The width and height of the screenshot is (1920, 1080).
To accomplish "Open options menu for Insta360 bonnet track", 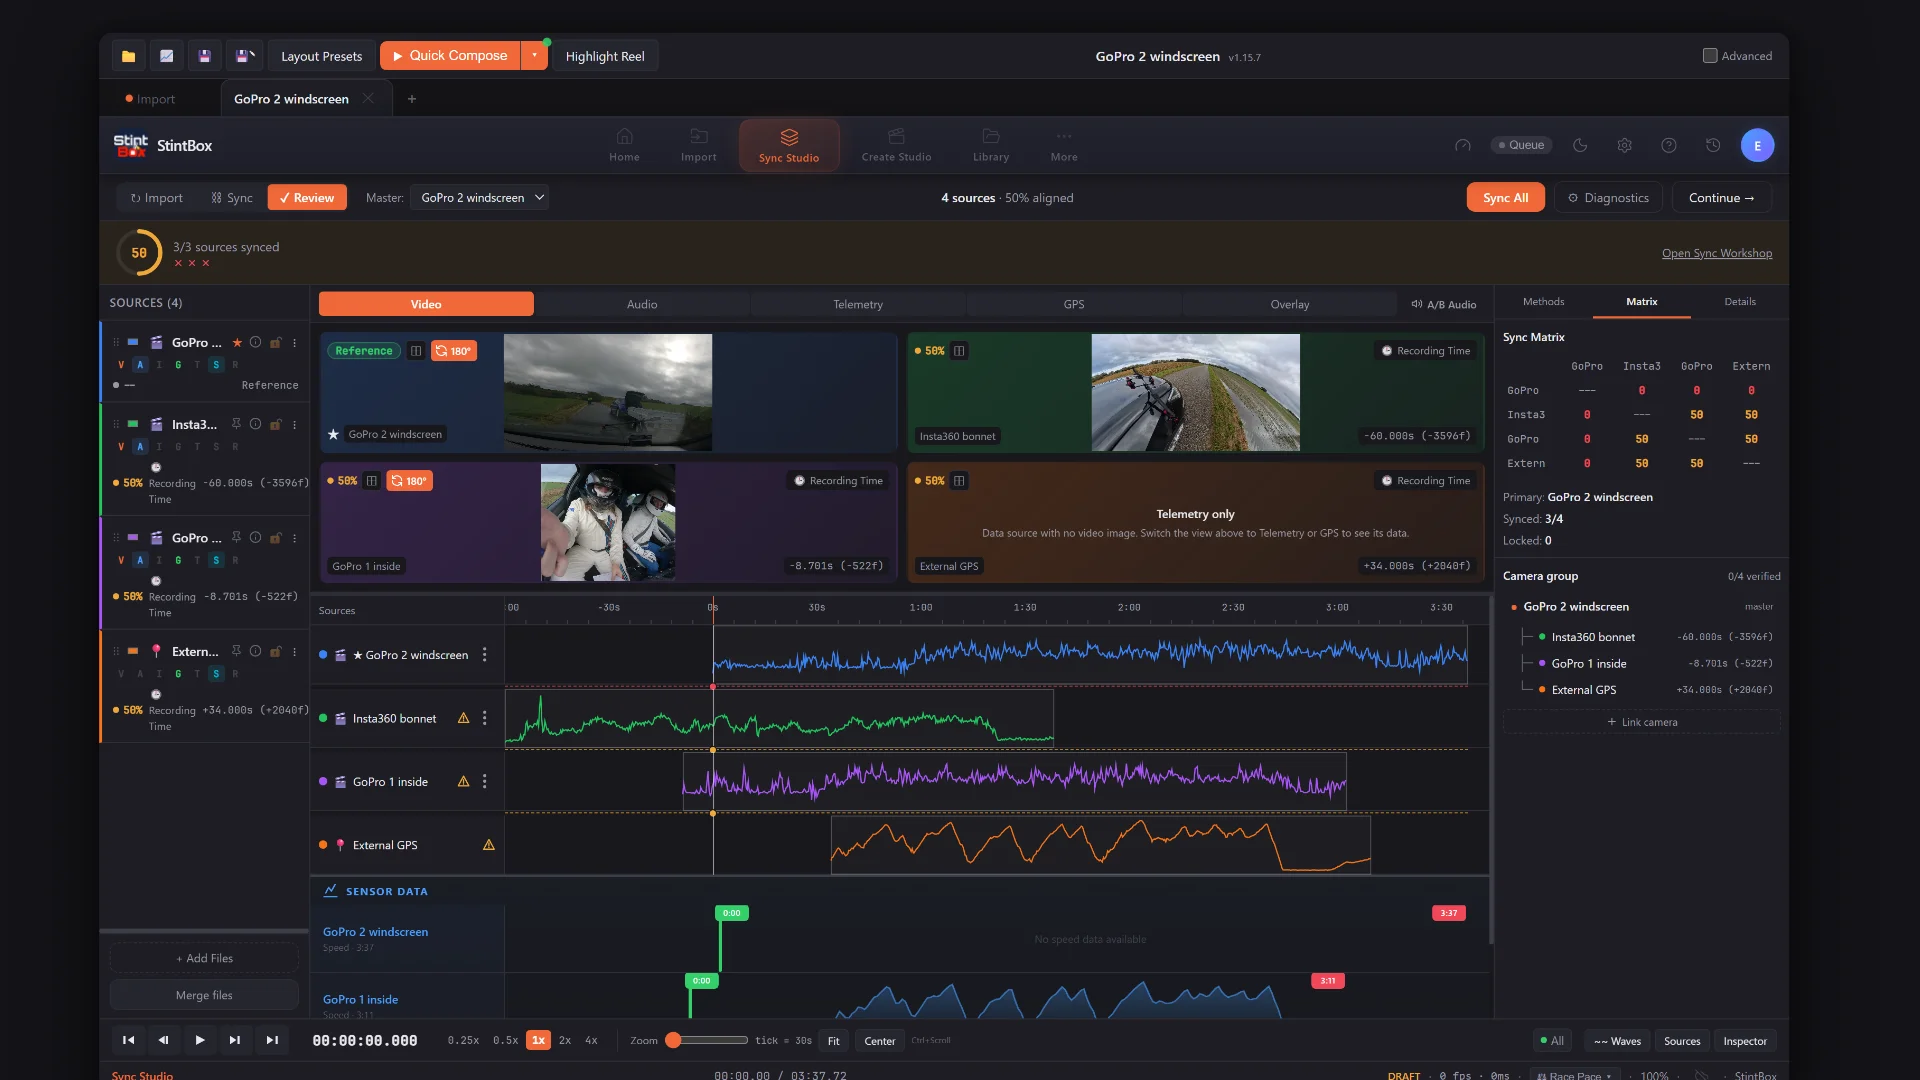I will tap(485, 718).
